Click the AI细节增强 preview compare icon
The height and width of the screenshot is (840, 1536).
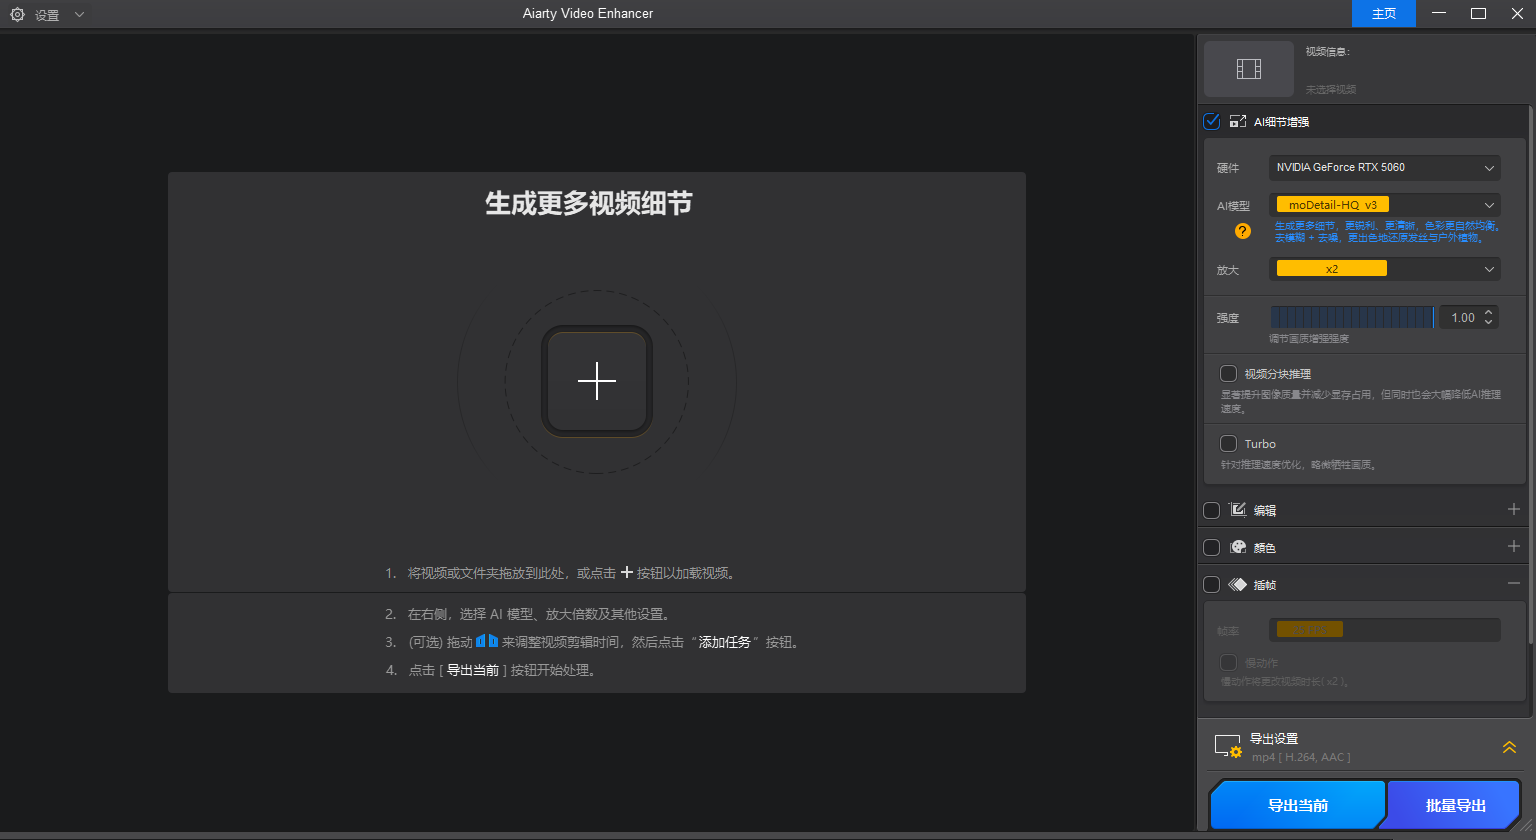coord(1237,121)
